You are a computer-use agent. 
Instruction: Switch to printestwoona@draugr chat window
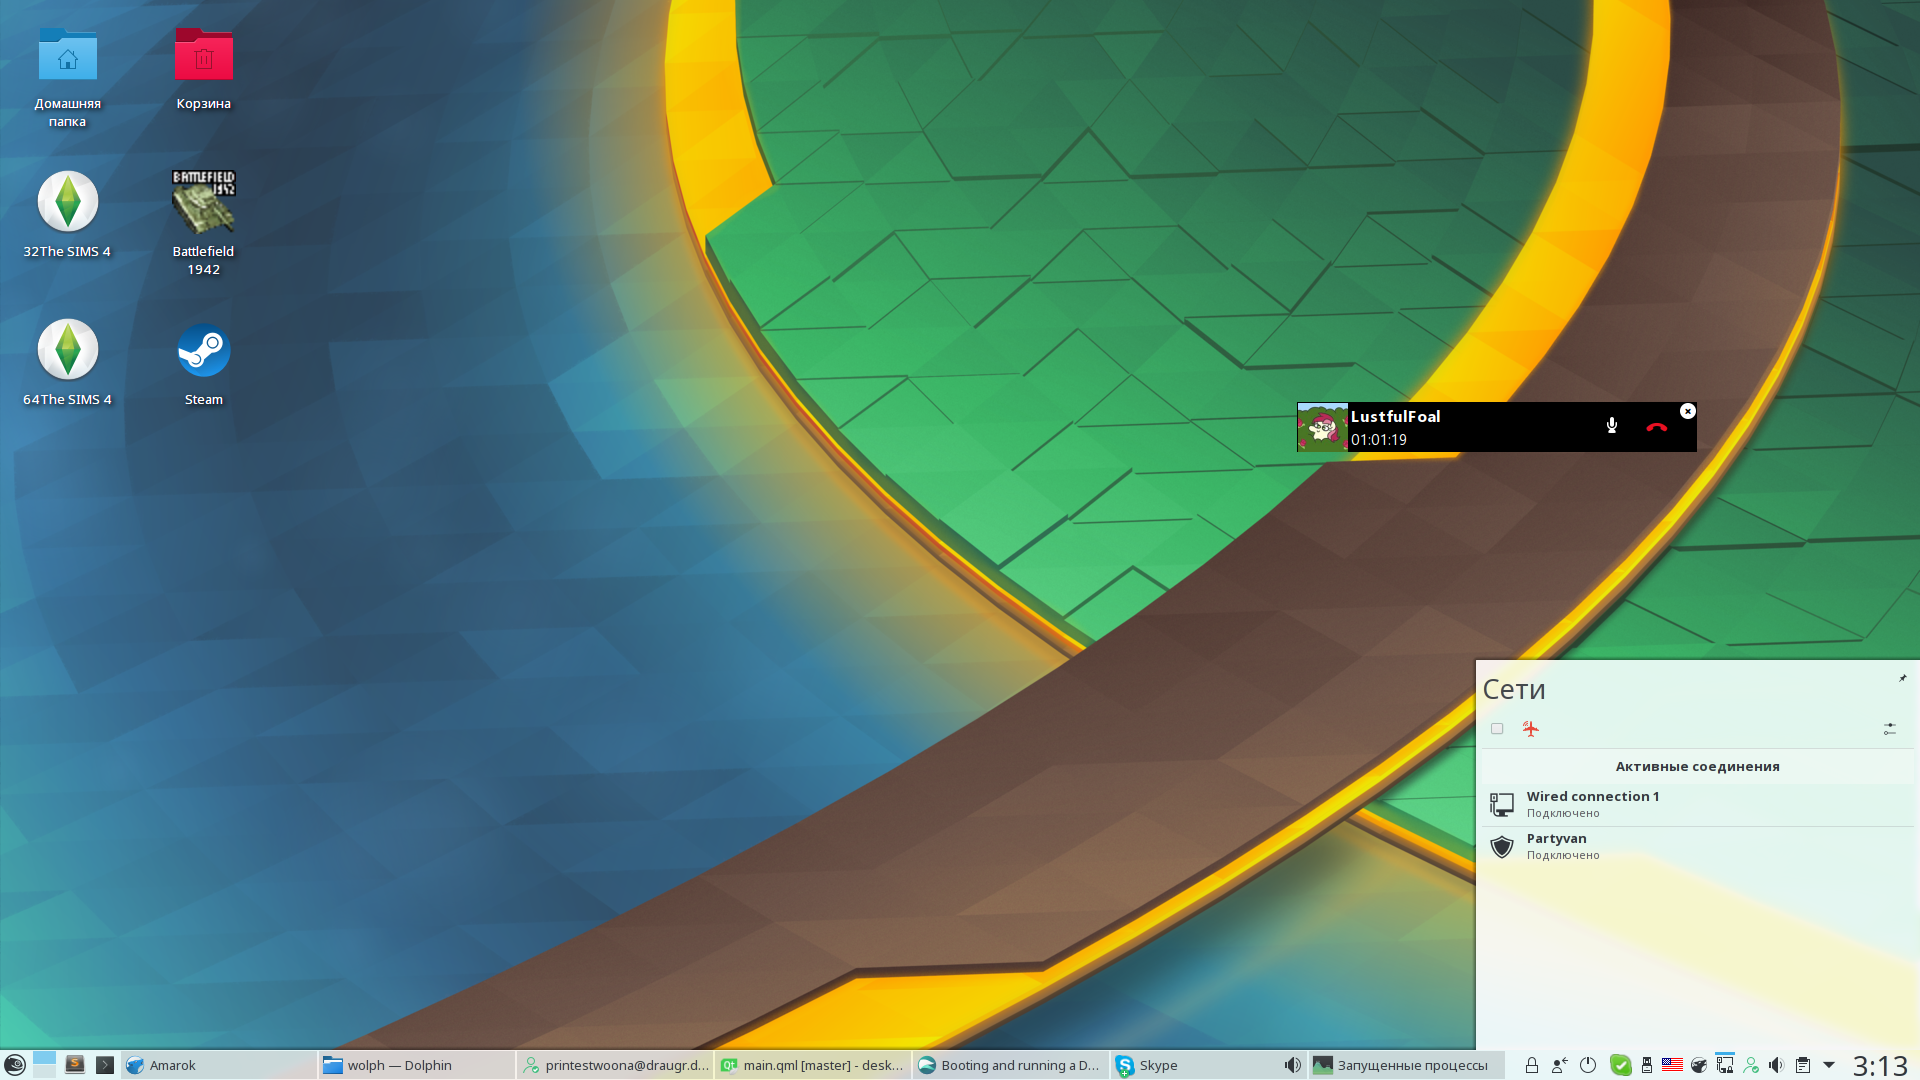pyautogui.click(x=615, y=1065)
